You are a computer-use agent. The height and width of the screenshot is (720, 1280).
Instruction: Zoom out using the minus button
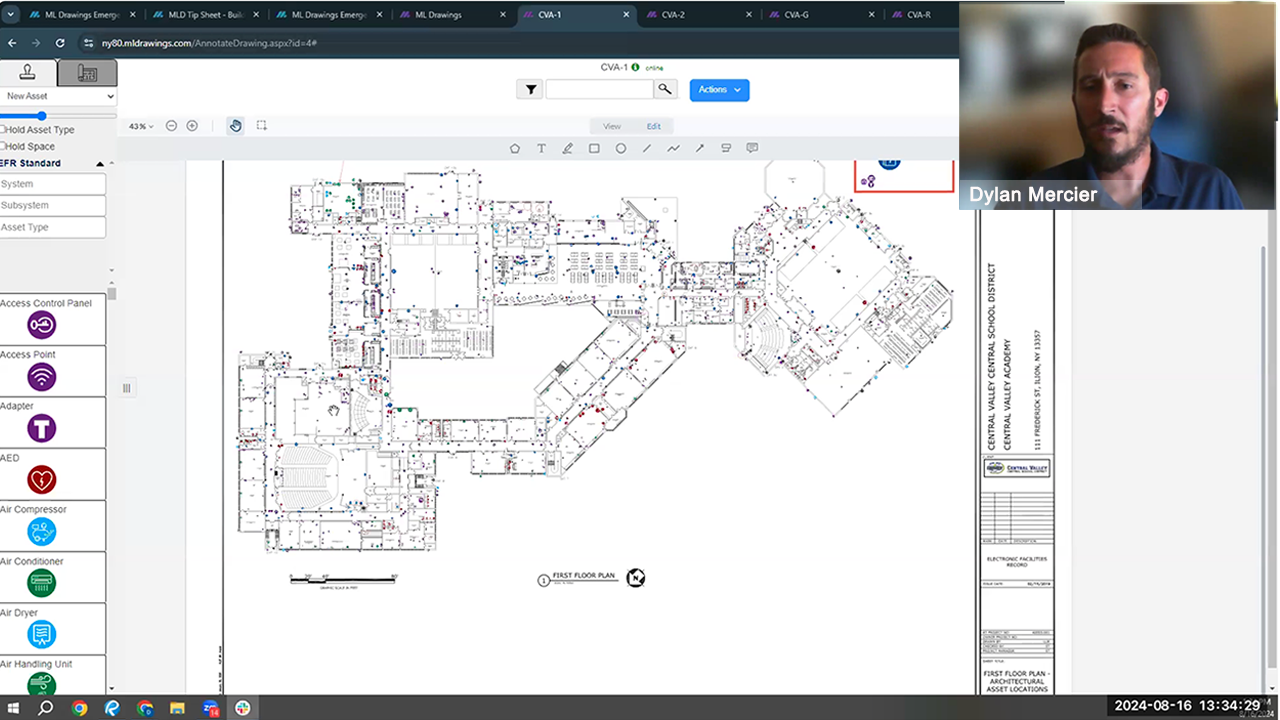[171, 125]
